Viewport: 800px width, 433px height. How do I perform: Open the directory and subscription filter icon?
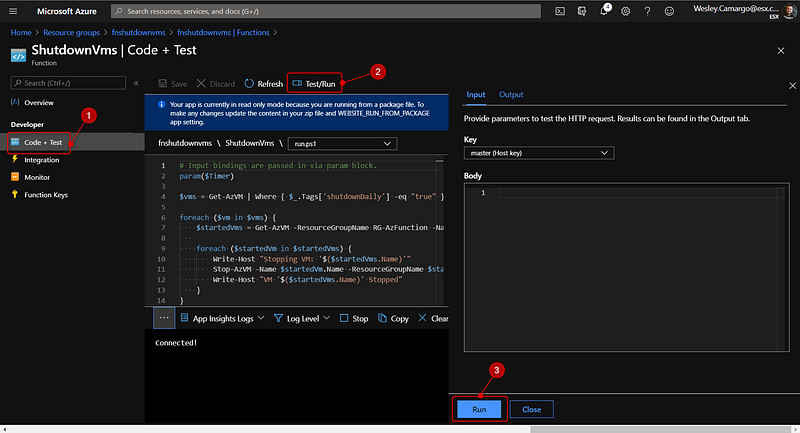pyautogui.click(x=582, y=11)
